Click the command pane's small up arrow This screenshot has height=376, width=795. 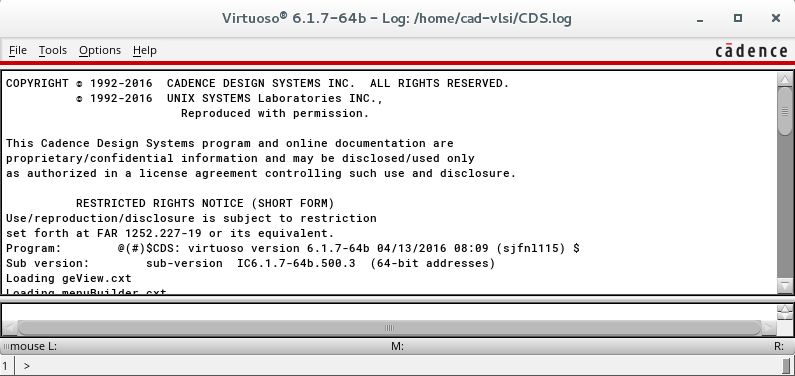[785, 308]
